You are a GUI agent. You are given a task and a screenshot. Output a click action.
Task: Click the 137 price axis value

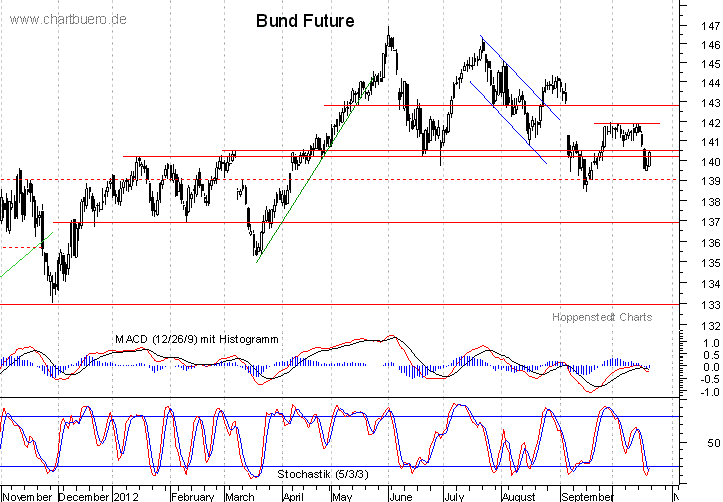710,222
